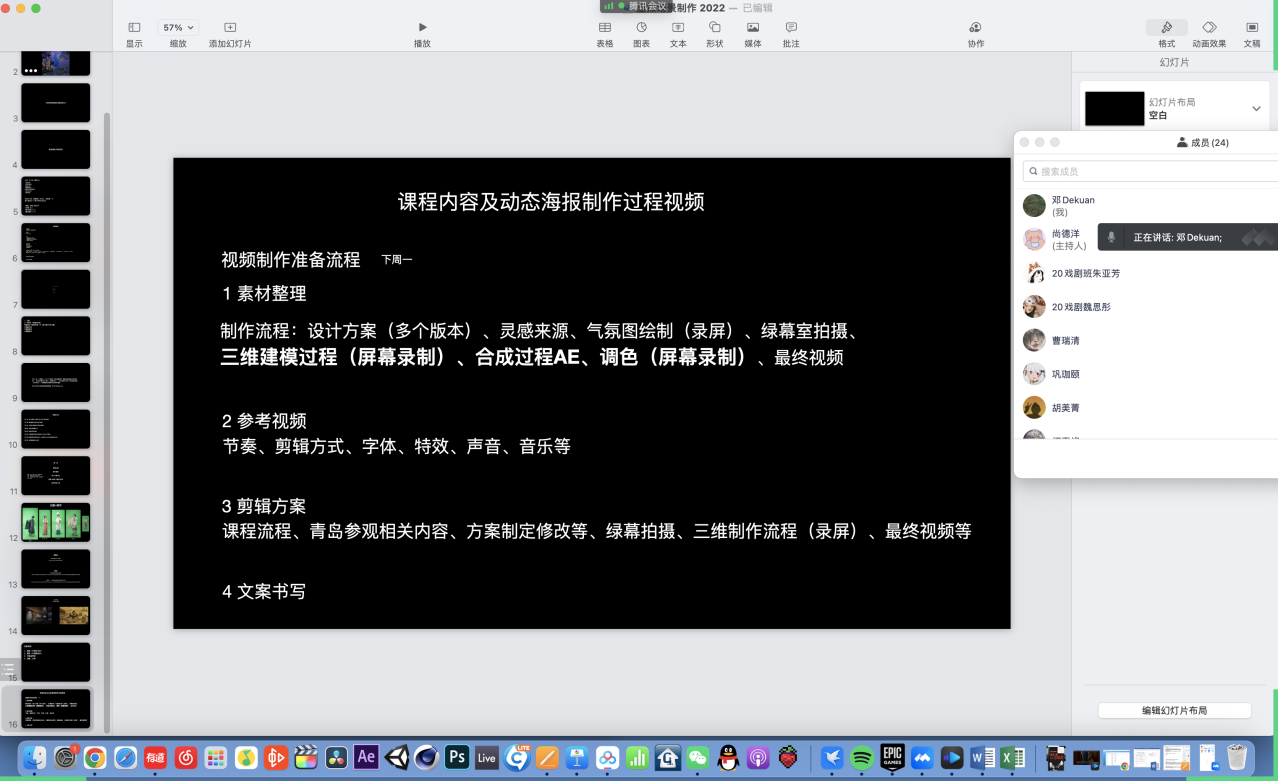Expand the slide layout (幻灯片布局) chevron
Screen dimensions: 1278x781
coord(1256,109)
